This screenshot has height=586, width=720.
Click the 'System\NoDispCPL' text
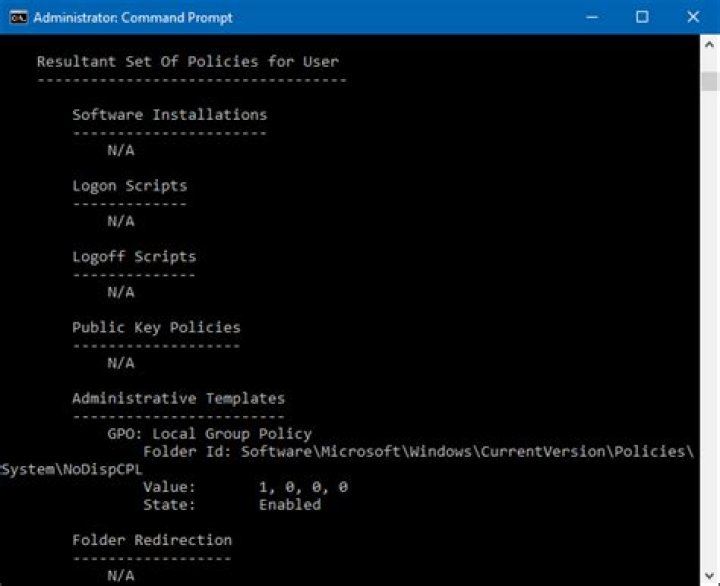[x=72, y=470]
